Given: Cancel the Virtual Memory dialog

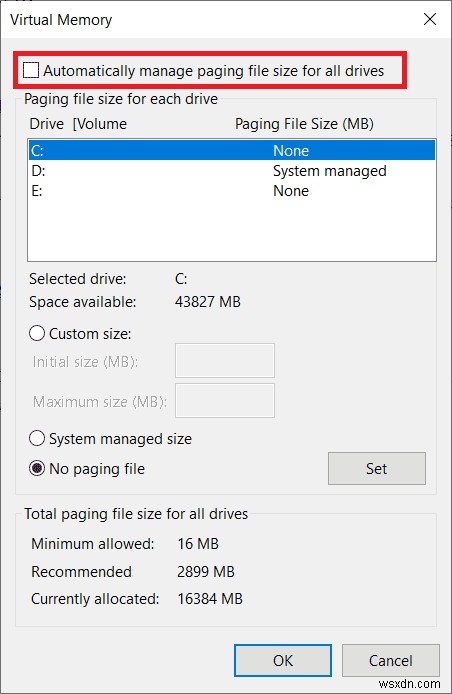Looking at the screenshot, I should click(x=390, y=660).
